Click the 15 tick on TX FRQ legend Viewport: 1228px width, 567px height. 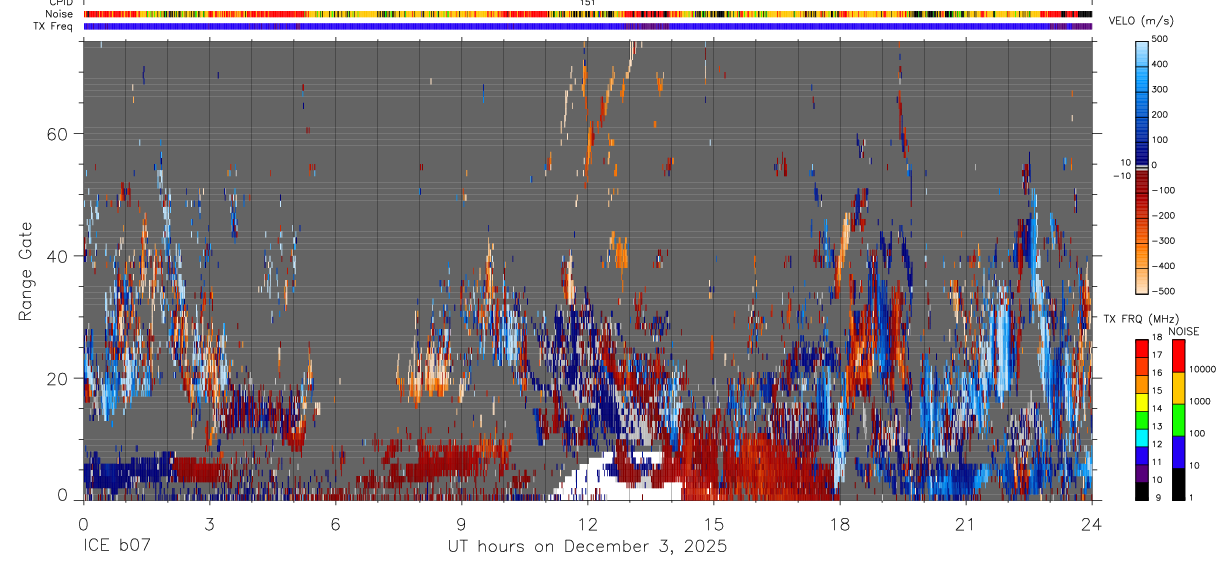pos(1158,391)
